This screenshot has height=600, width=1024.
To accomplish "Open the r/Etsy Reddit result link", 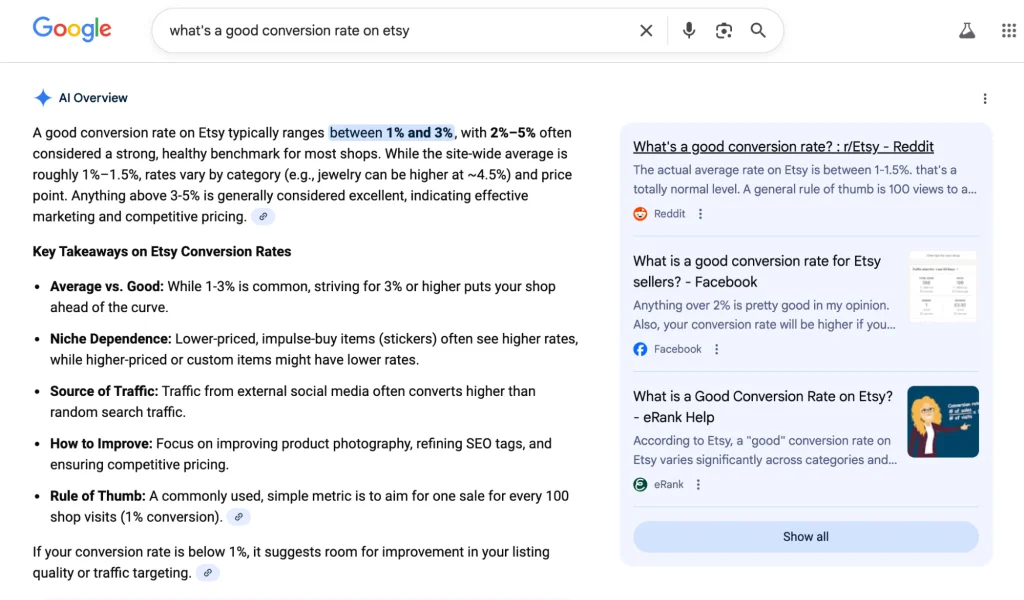I will 783,146.
